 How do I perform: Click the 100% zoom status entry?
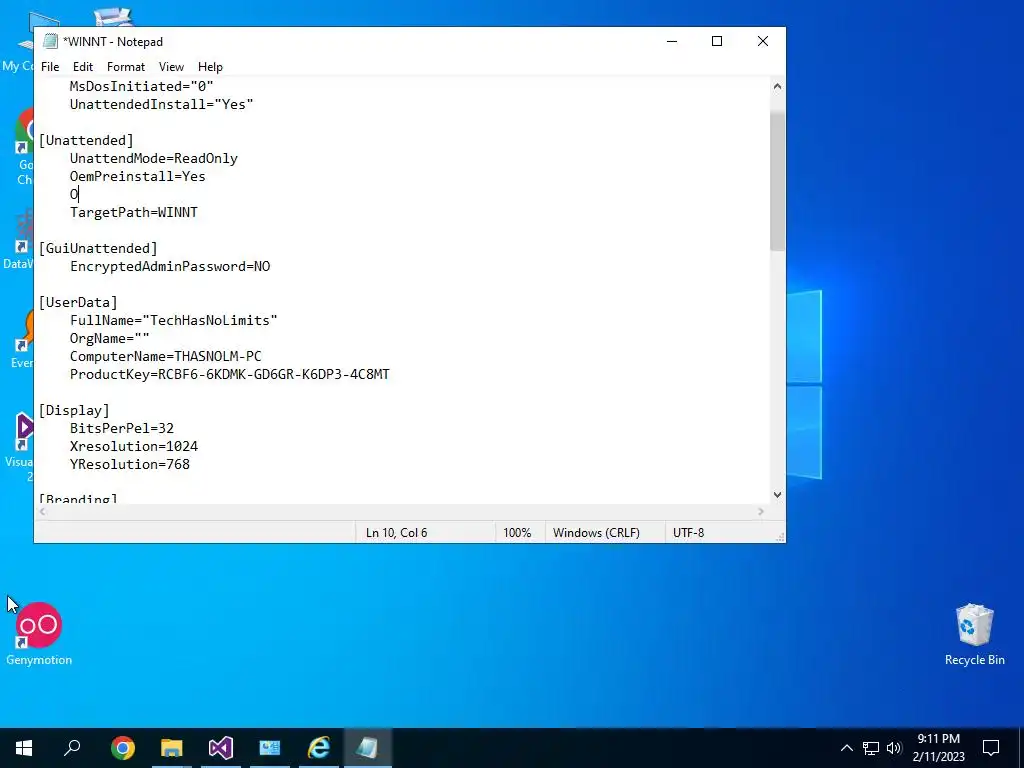click(x=517, y=533)
